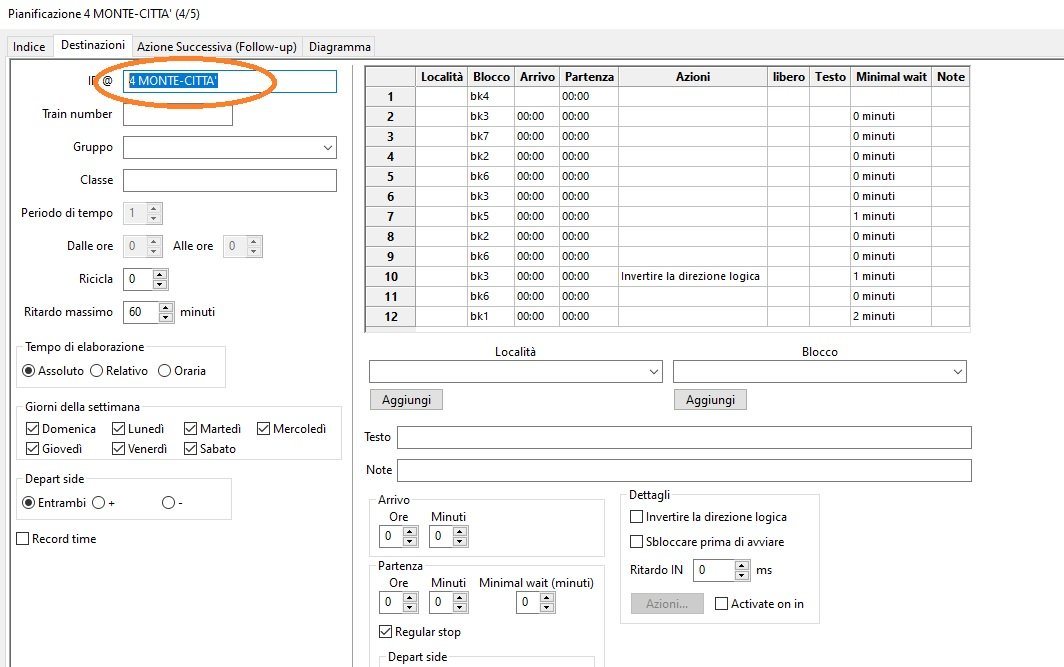Toggle the Sabato checkbox

click(x=191, y=449)
